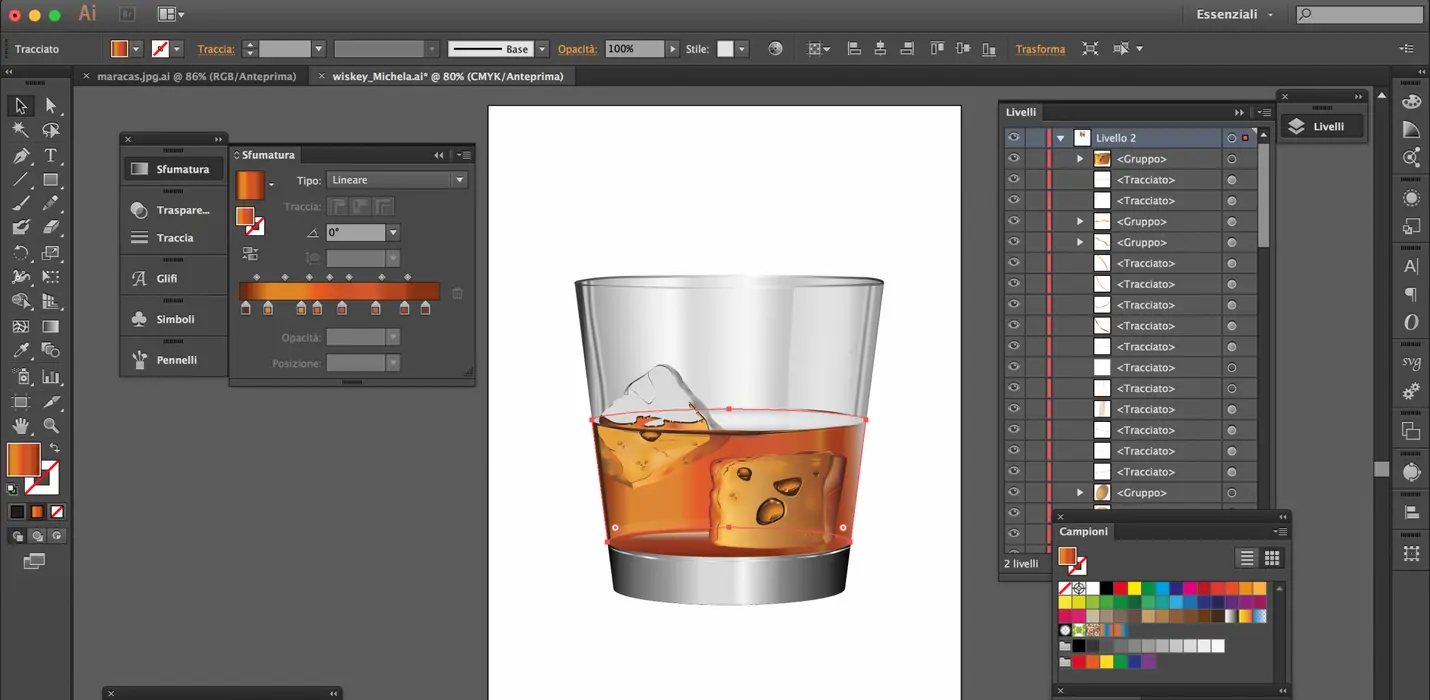1430x700 pixels.
Task: Hide the Livello 2 layer
Action: pos(1014,138)
